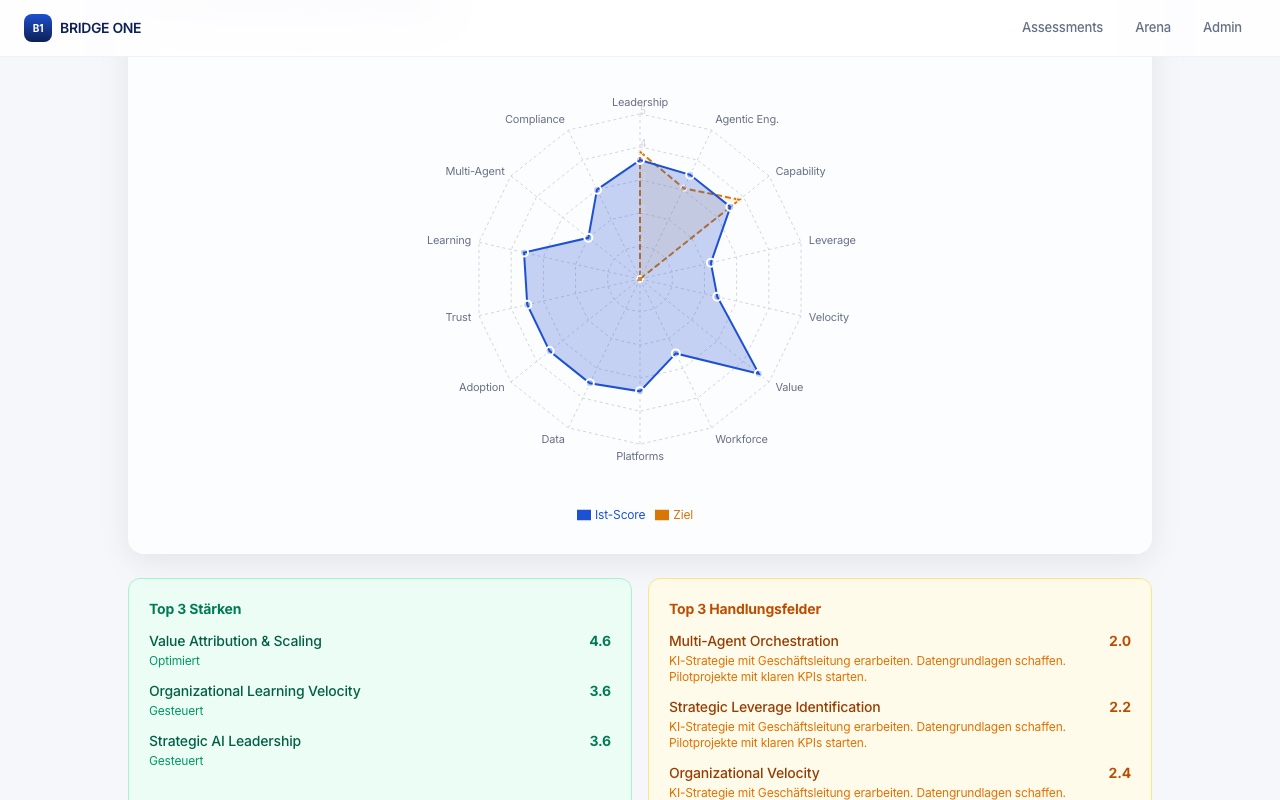Image resolution: width=1280 pixels, height=800 pixels.
Task: Select Organizational Learning Velocity row
Action: coord(380,700)
